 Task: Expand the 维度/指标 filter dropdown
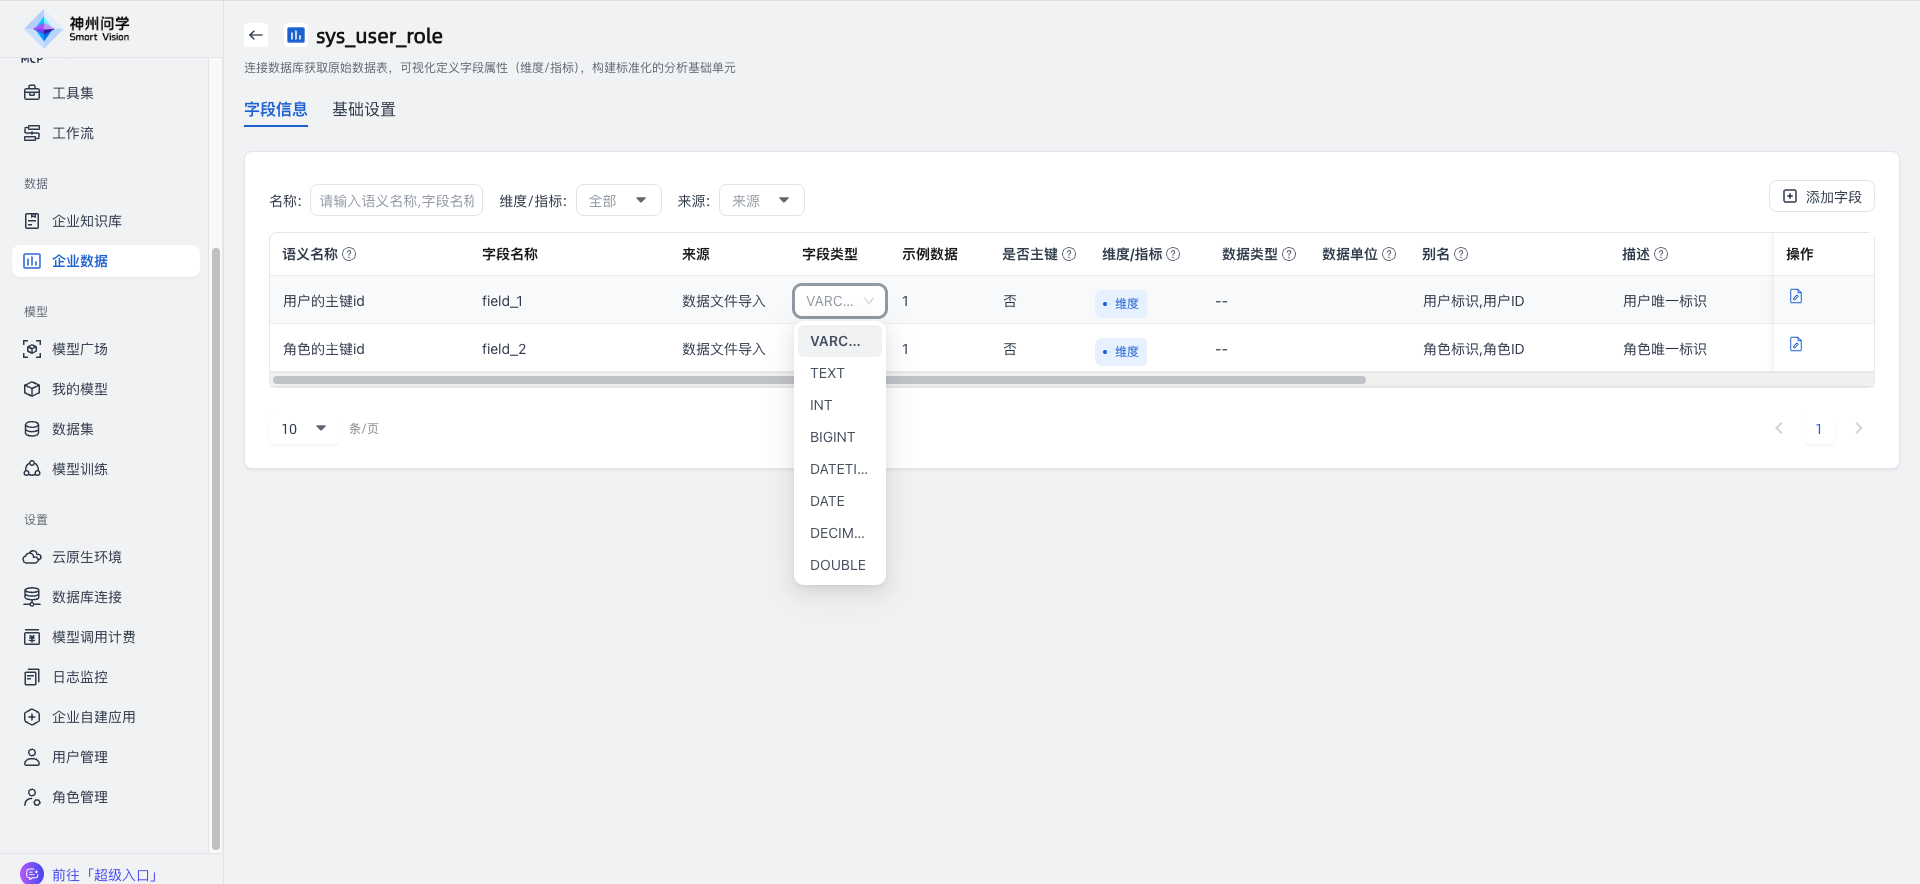pyautogui.click(x=618, y=201)
